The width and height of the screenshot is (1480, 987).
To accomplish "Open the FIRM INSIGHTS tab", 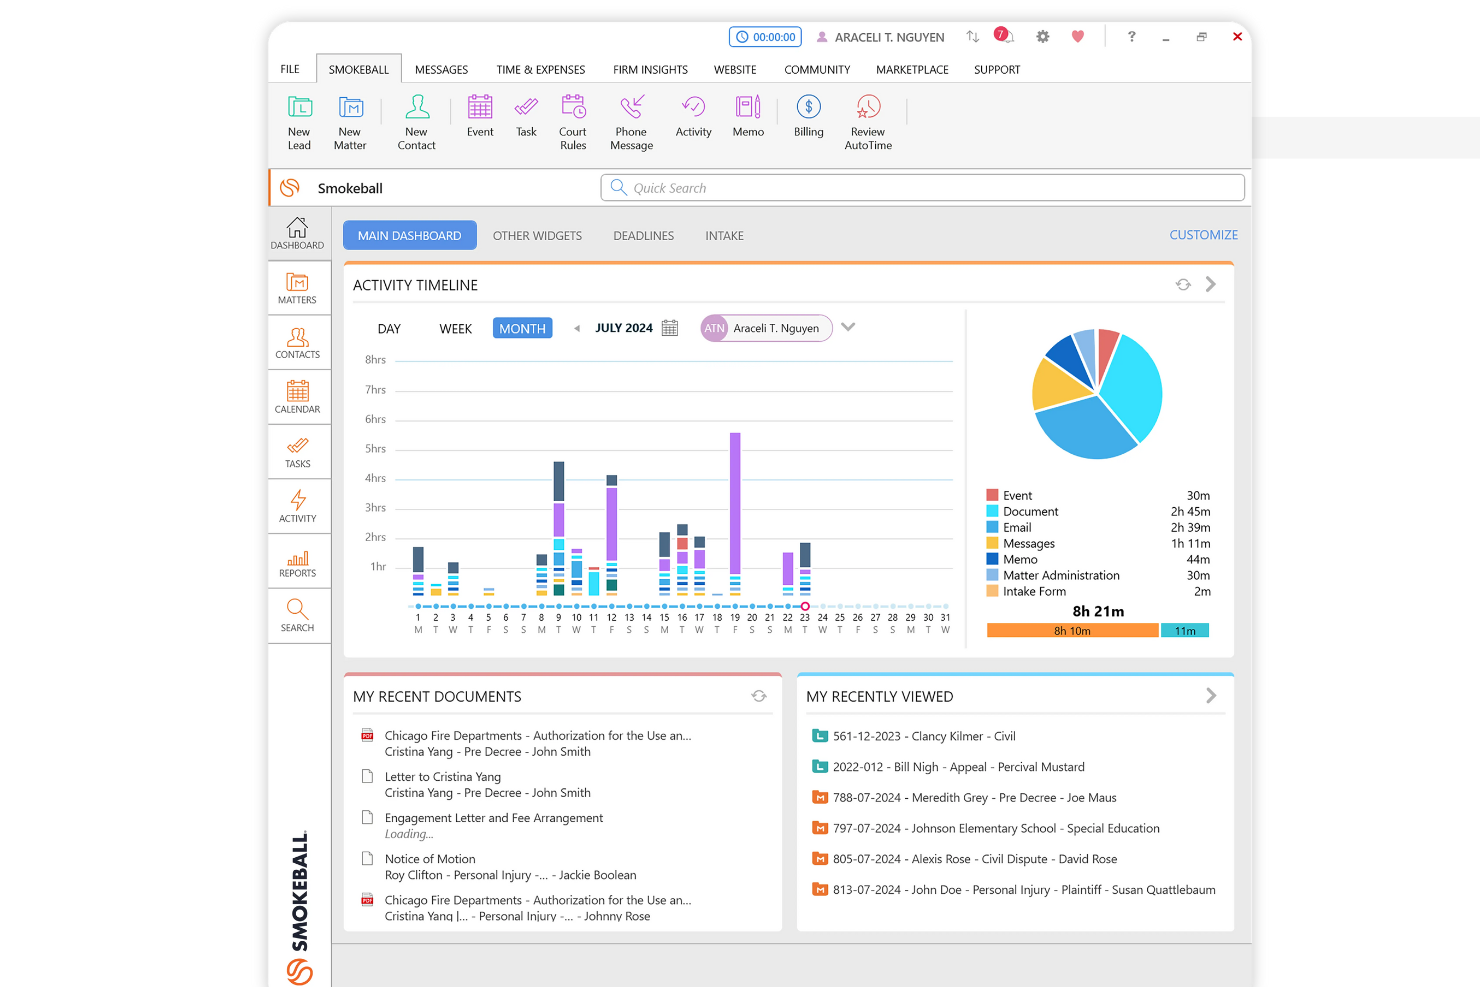I will (x=650, y=70).
